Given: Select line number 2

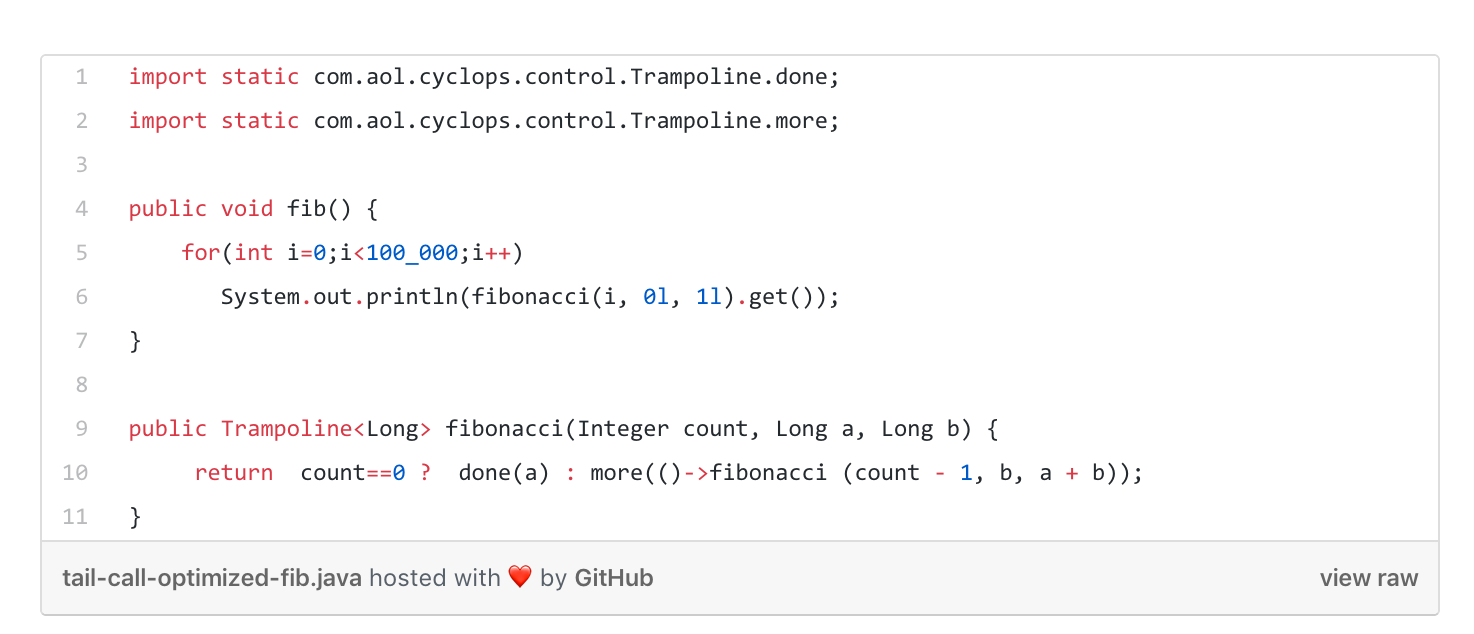Looking at the screenshot, I should (x=81, y=121).
